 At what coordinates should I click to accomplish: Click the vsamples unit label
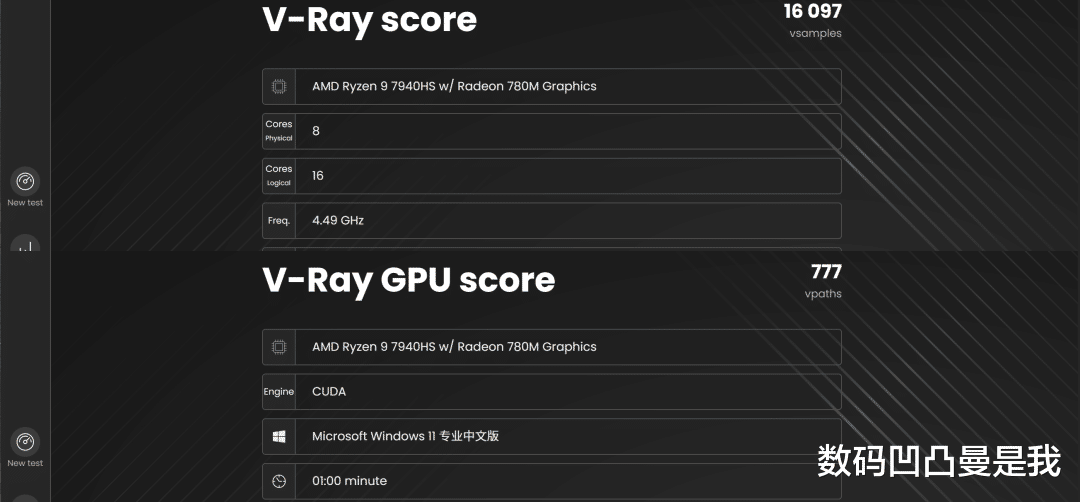point(816,33)
